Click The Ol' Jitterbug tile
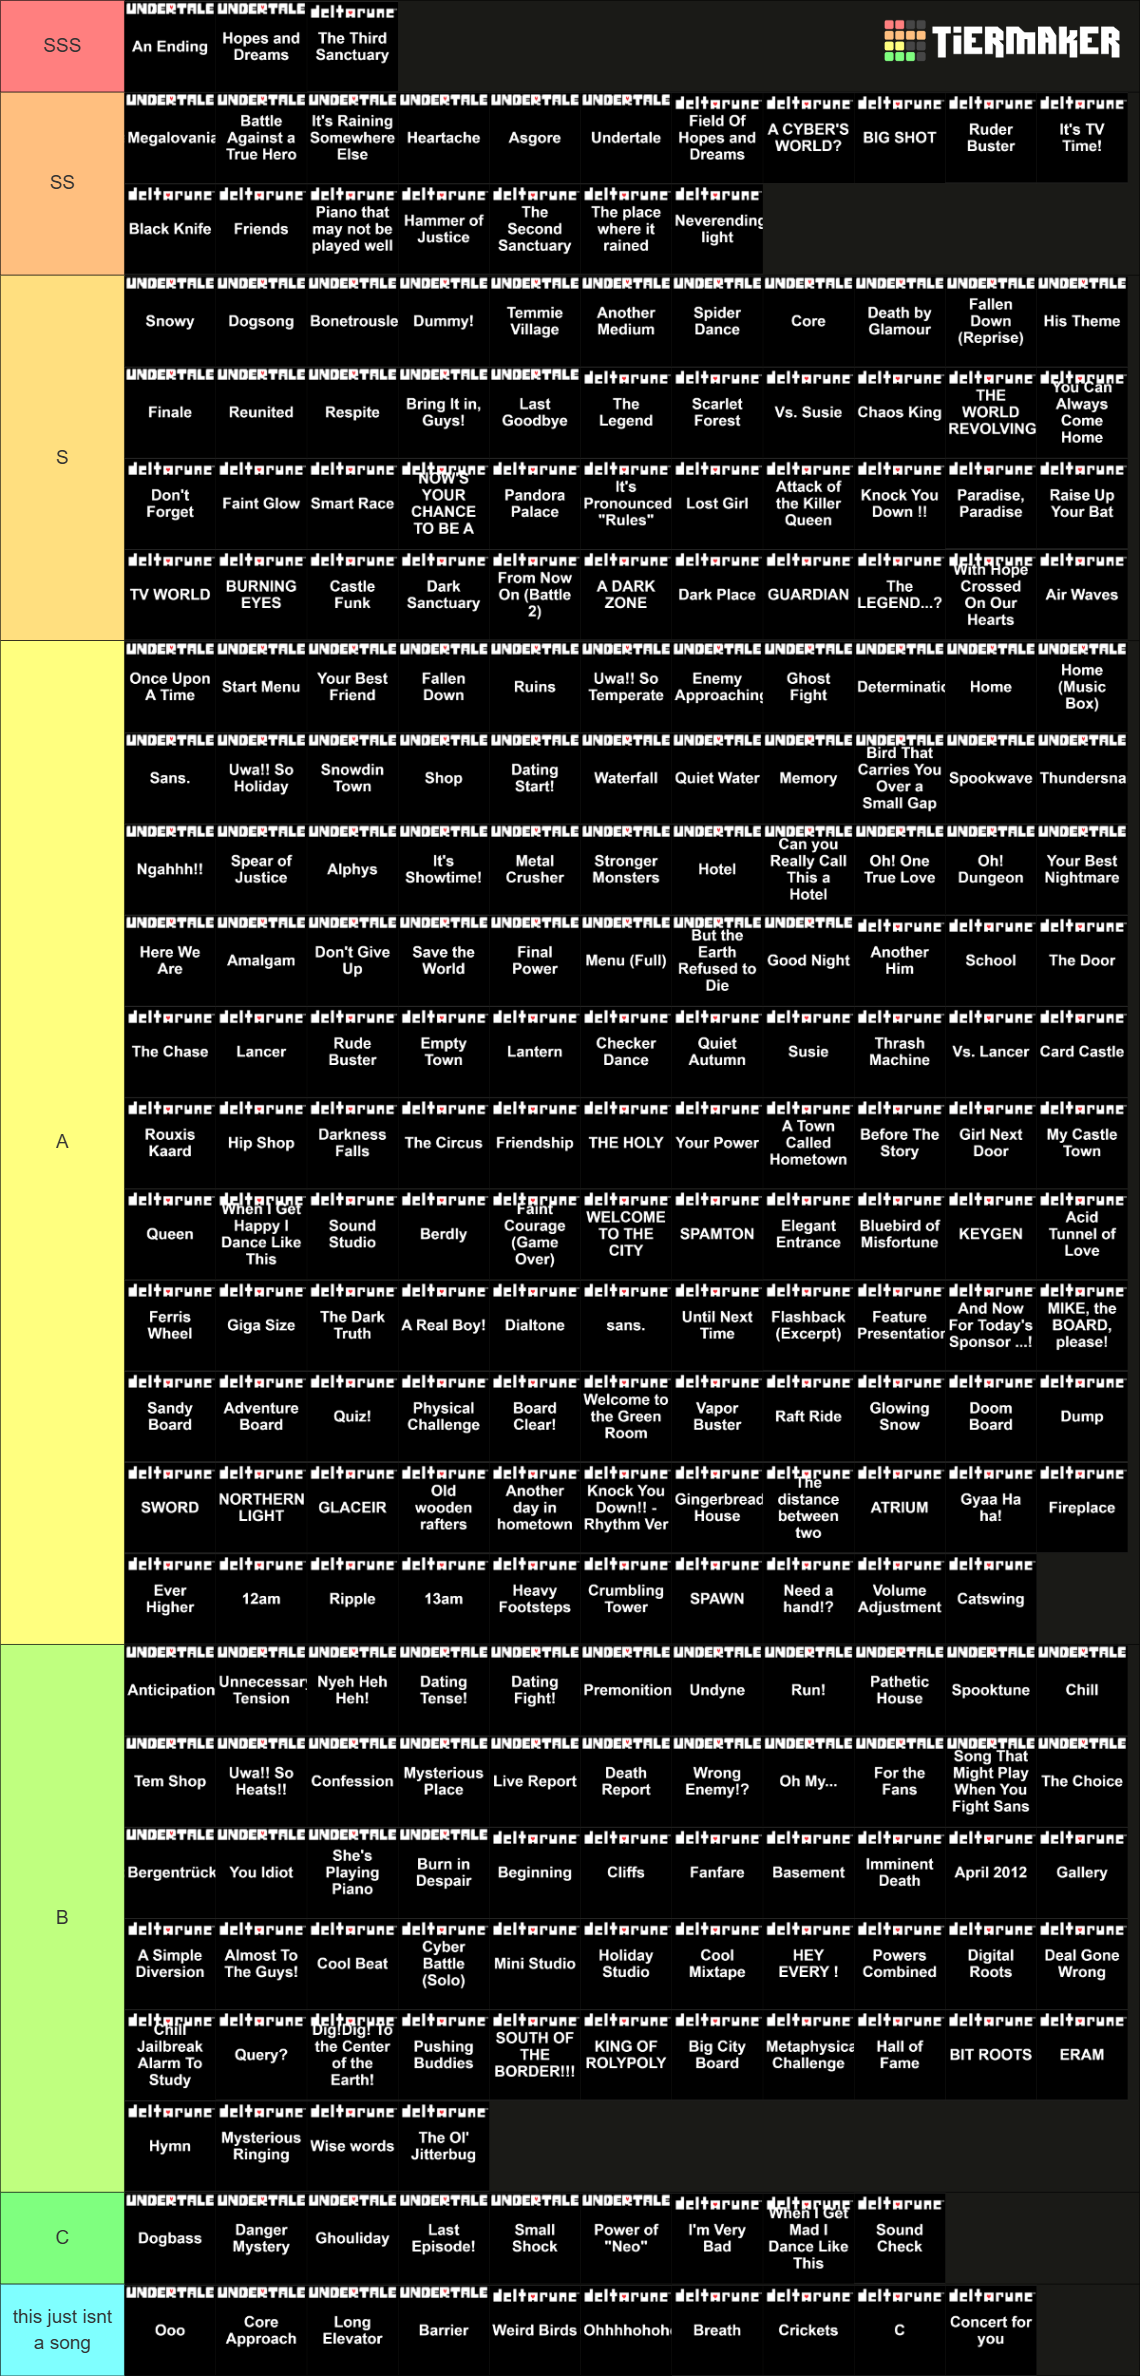Viewport: 1140px width, 2376px height. click(443, 2145)
